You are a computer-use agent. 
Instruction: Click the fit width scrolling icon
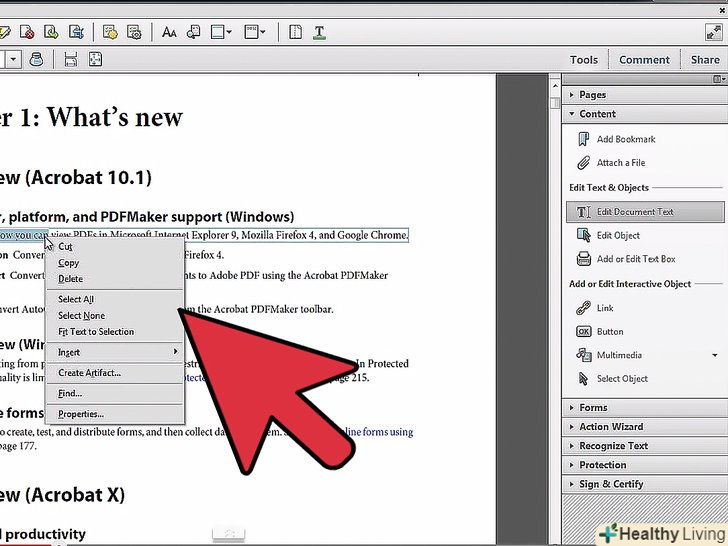coord(71,59)
